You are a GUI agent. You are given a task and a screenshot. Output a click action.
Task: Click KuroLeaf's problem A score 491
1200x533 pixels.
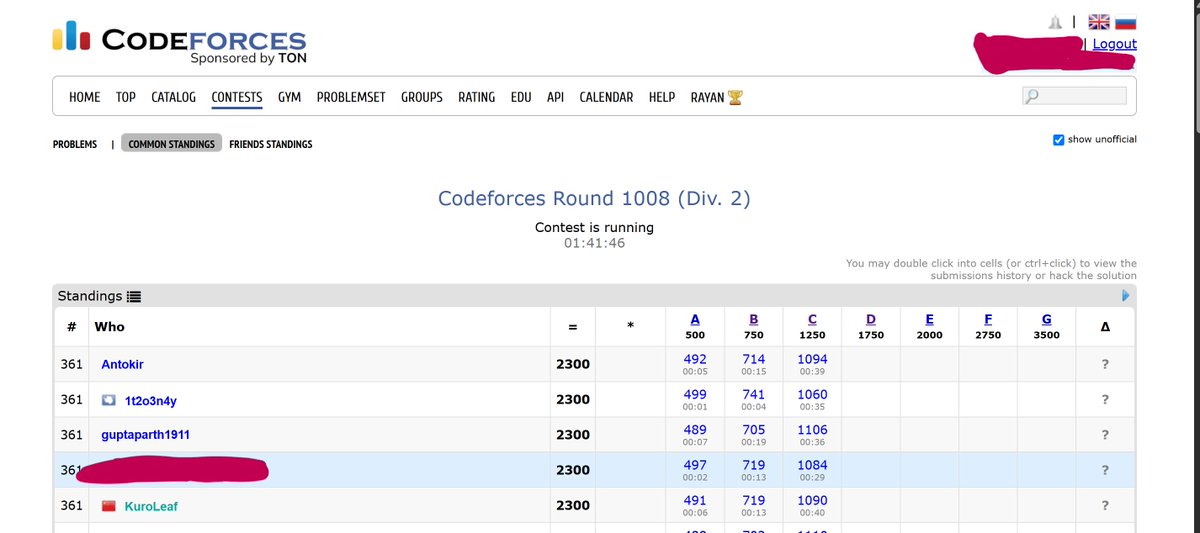(695, 500)
